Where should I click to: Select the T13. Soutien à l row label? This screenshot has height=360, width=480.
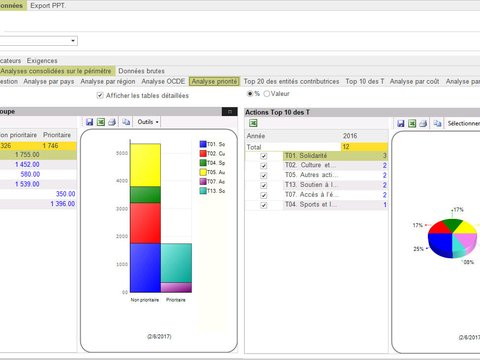coord(310,185)
